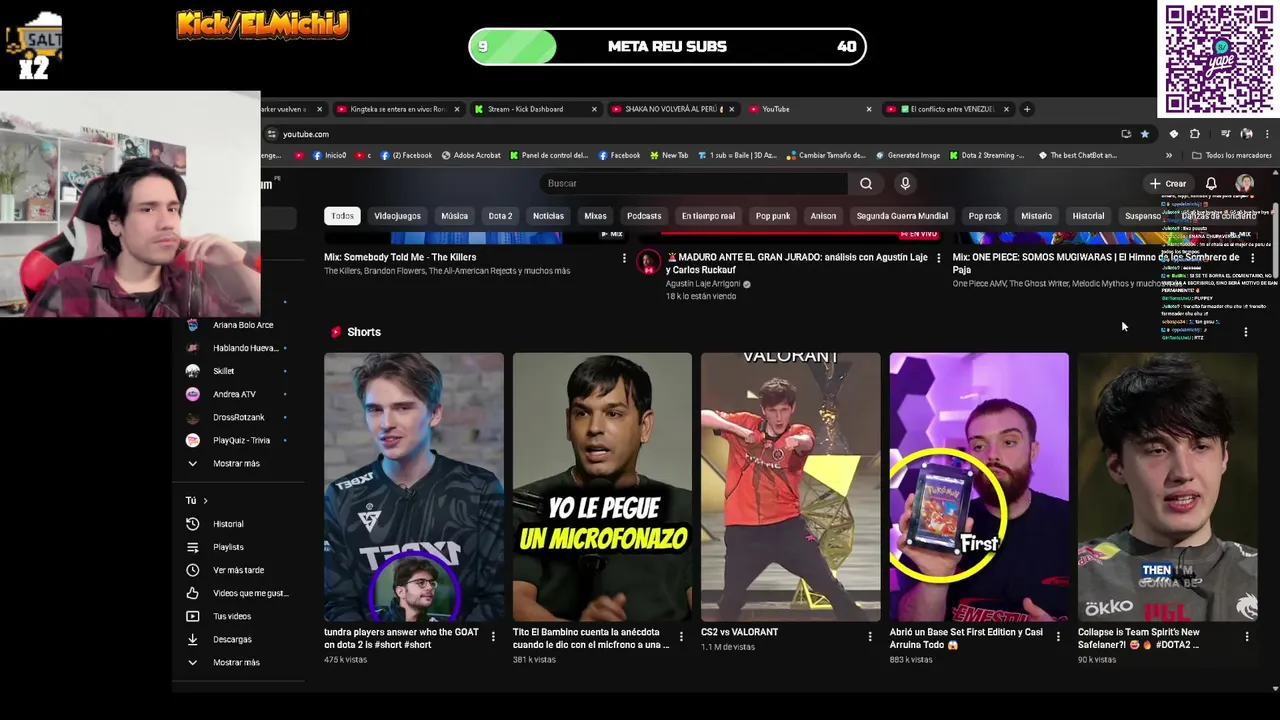Select the Podcasts filter chip

(x=644, y=216)
